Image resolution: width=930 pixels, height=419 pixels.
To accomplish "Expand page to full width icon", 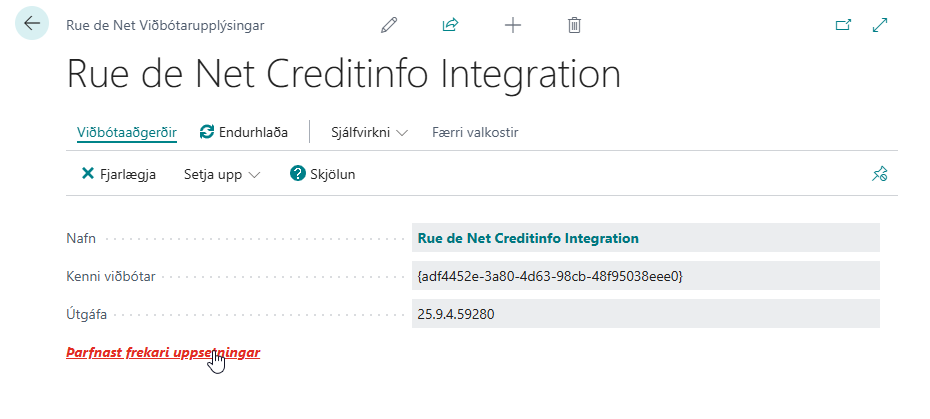I will pyautogui.click(x=881, y=25).
